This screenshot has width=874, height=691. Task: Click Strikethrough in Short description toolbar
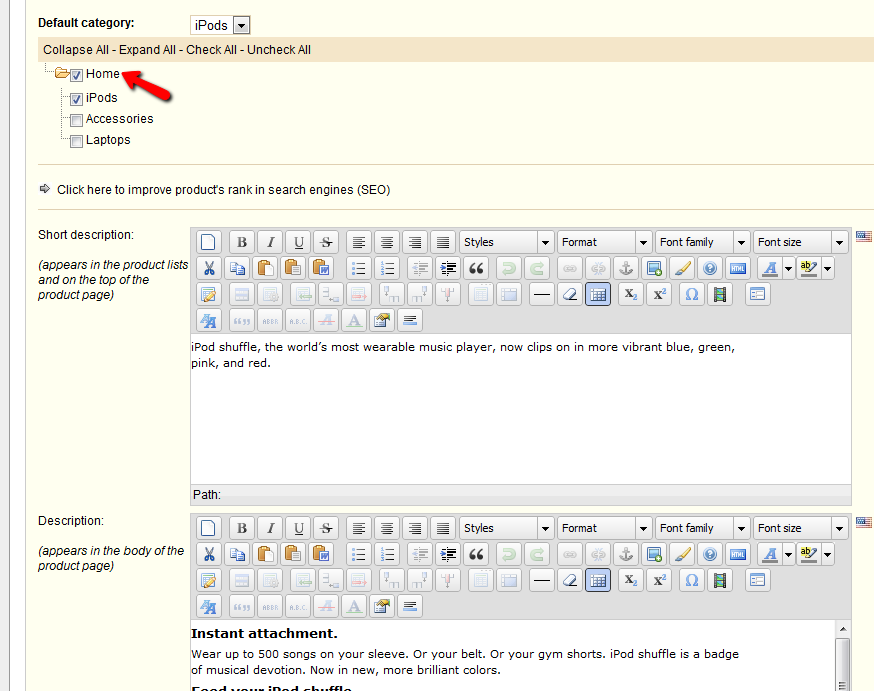(327, 242)
